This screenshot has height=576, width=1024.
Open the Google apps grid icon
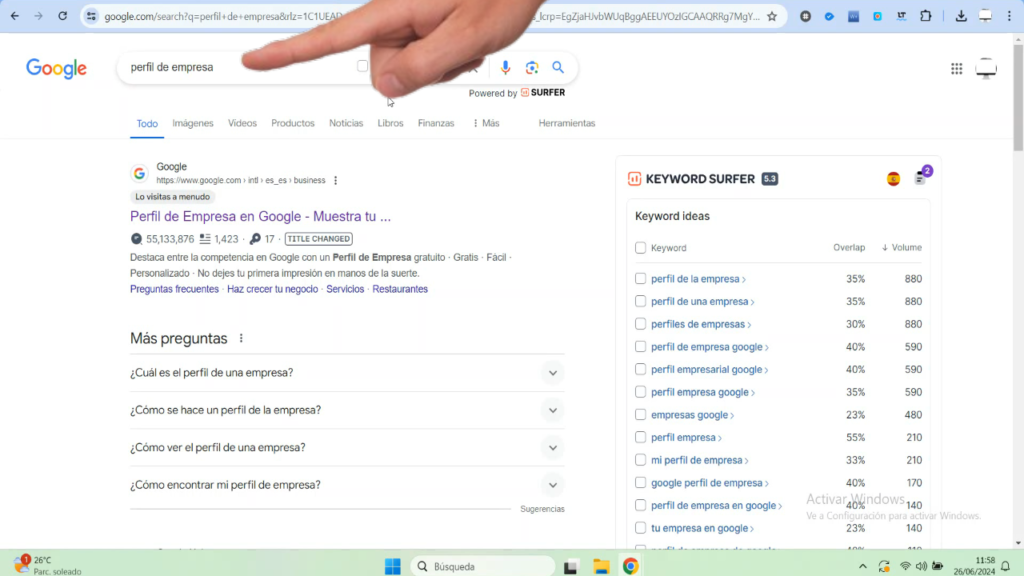(x=956, y=67)
